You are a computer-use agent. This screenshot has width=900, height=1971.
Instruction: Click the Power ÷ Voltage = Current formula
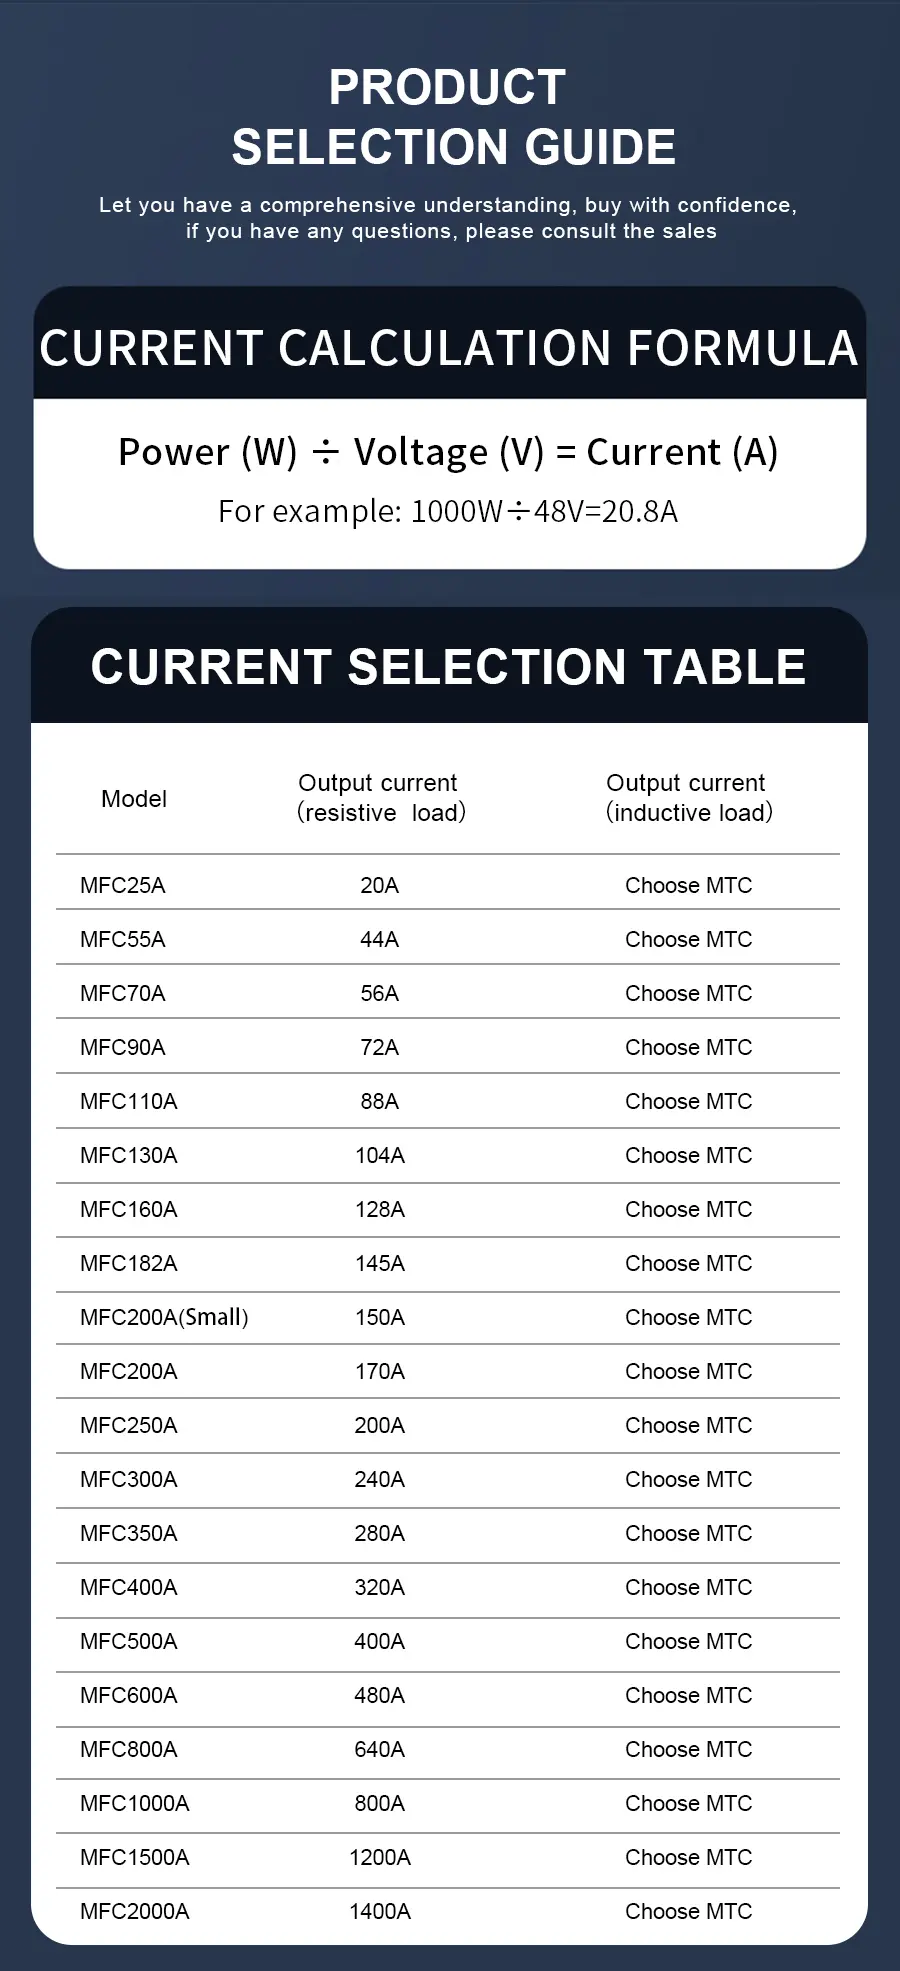click(x=448, y=452)
